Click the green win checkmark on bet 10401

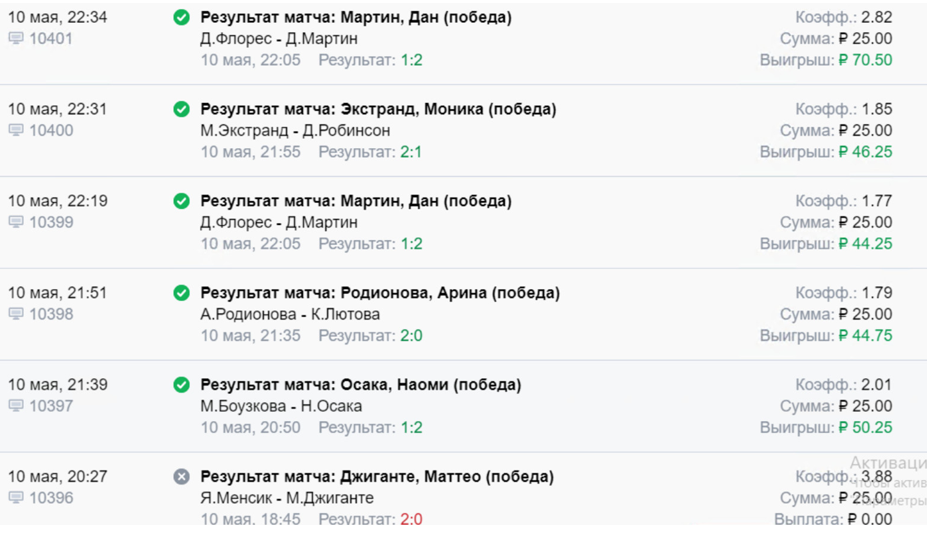click(x=181, y=17)
